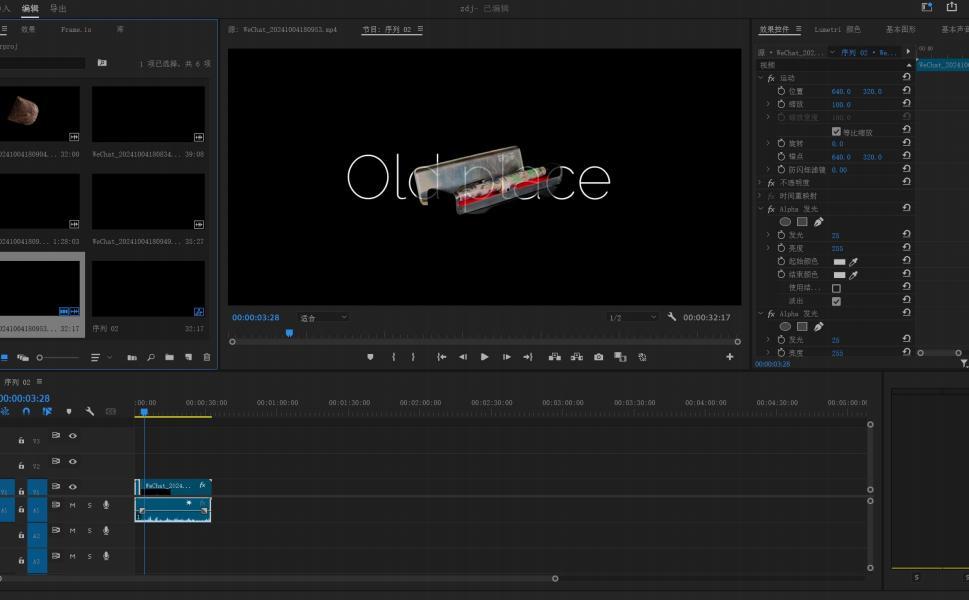Open the Frame.io panel tab
Screen dimensions: 969x600
(x=76, y=29)
